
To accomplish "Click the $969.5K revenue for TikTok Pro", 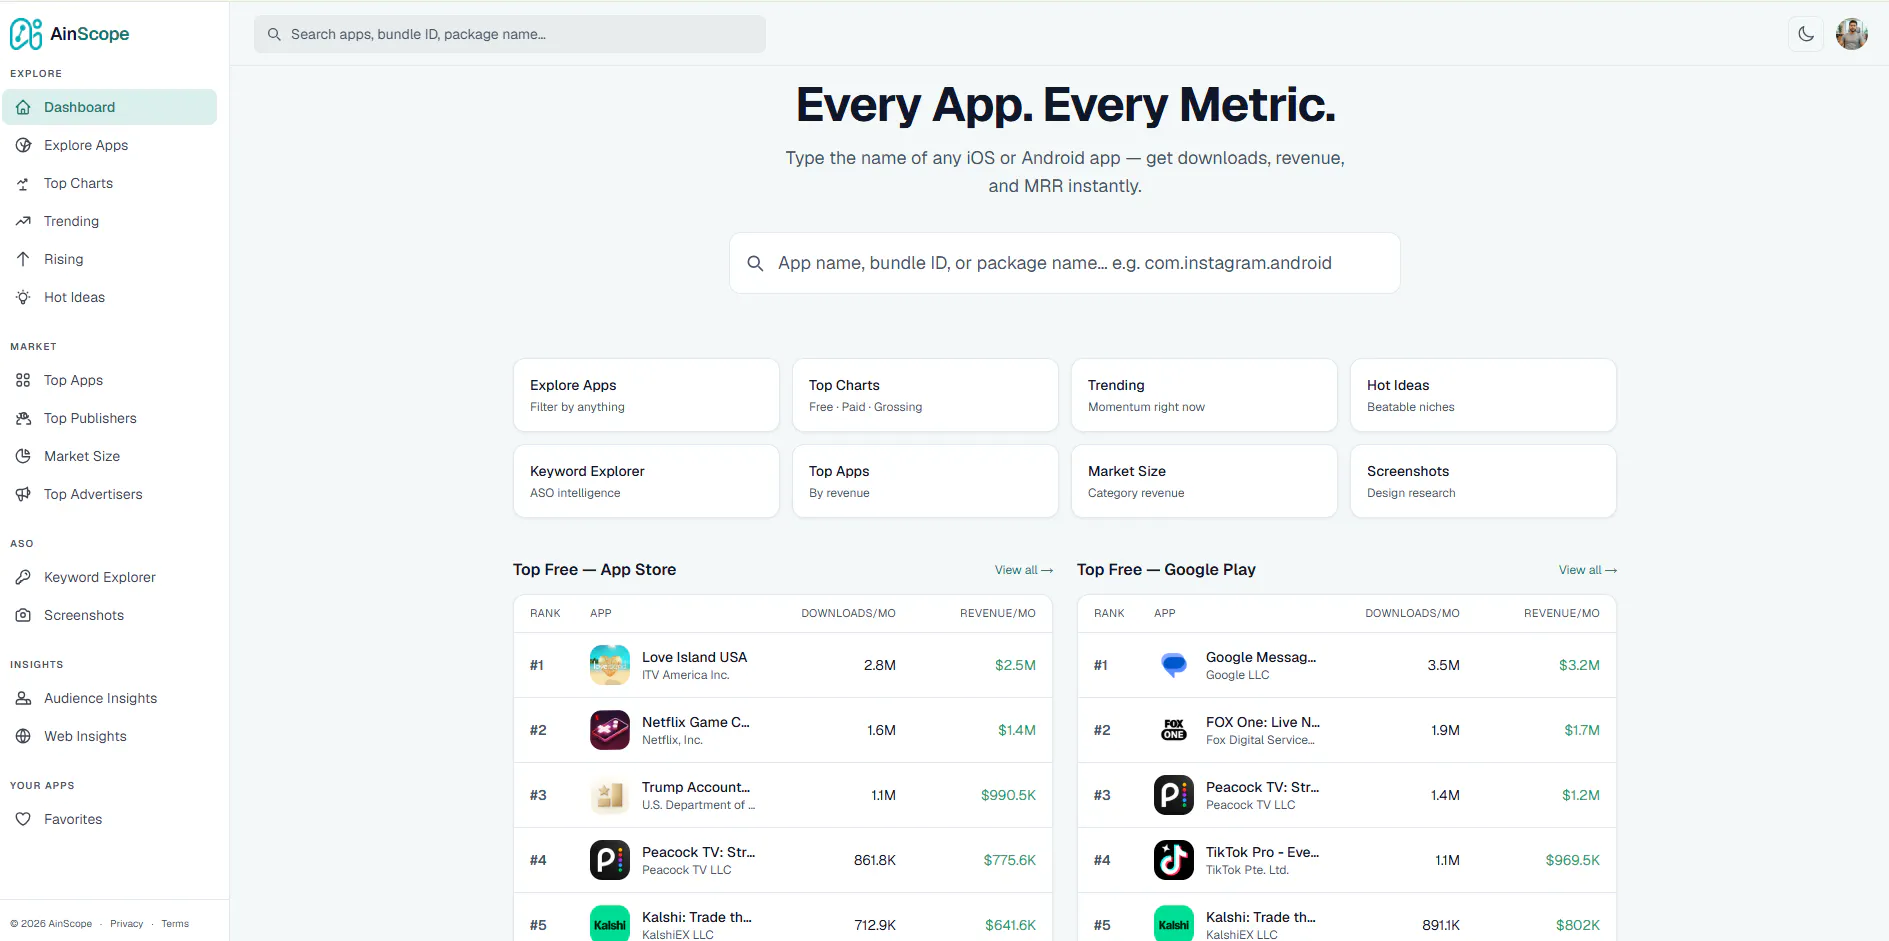I will 1572,860.
